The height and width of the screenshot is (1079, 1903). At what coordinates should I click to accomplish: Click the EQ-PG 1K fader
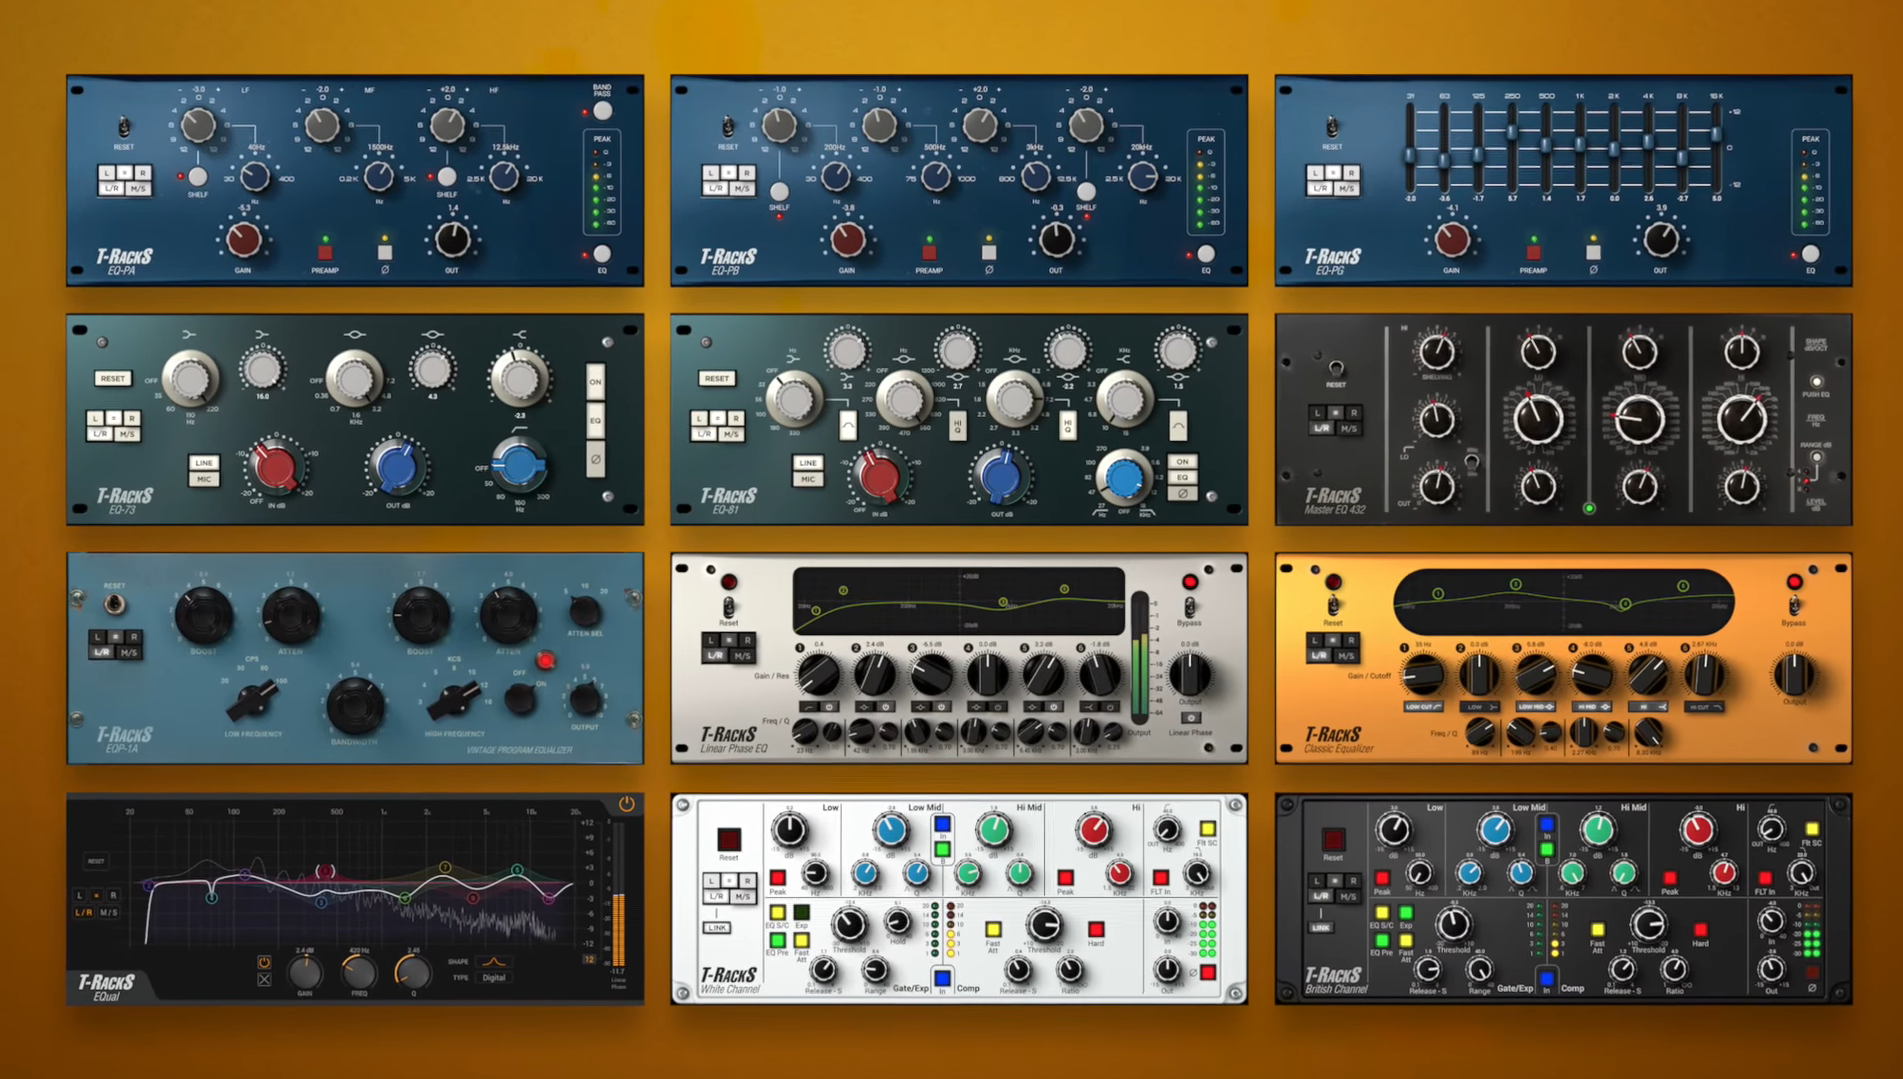[x=1580, y=145]
